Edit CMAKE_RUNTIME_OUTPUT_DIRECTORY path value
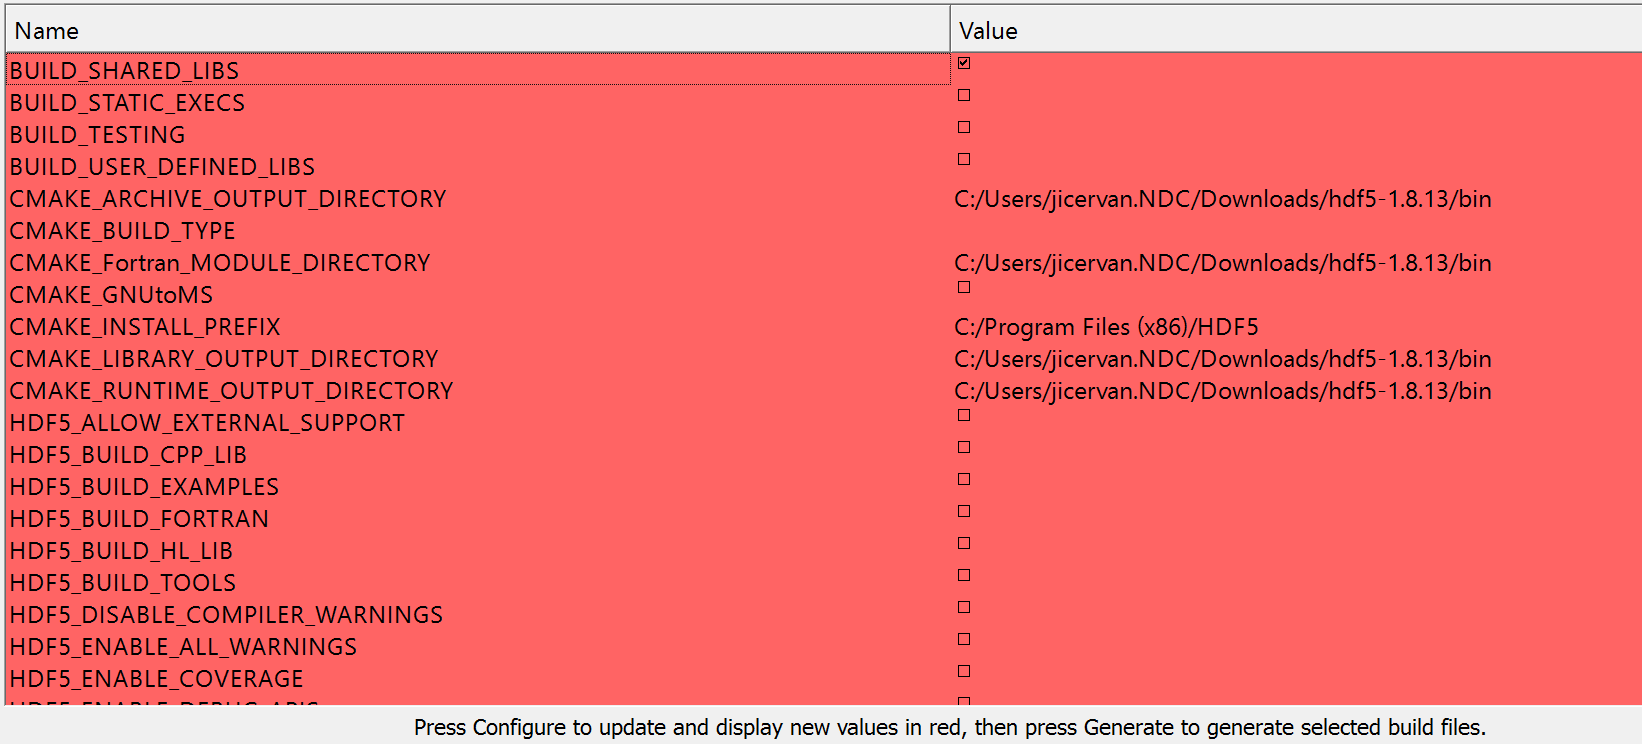The image size is (1642, 744). [x=1223, y=391]
